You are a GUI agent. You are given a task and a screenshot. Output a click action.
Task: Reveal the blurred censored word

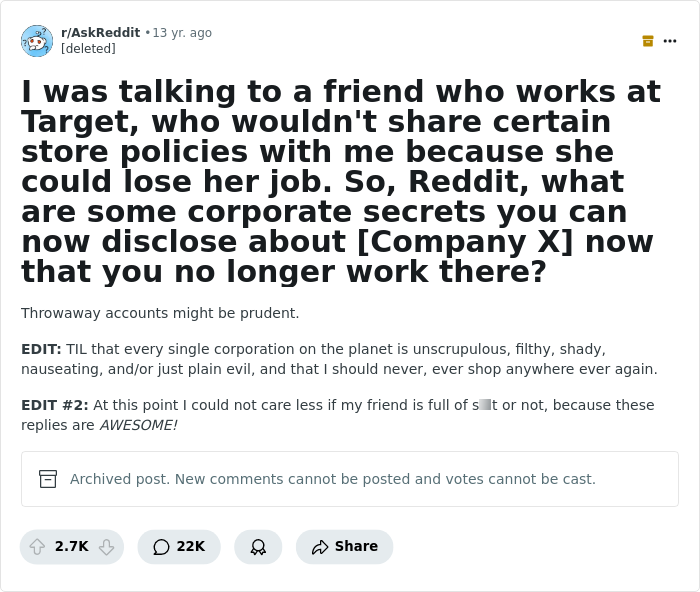click(x=484, y=405)
